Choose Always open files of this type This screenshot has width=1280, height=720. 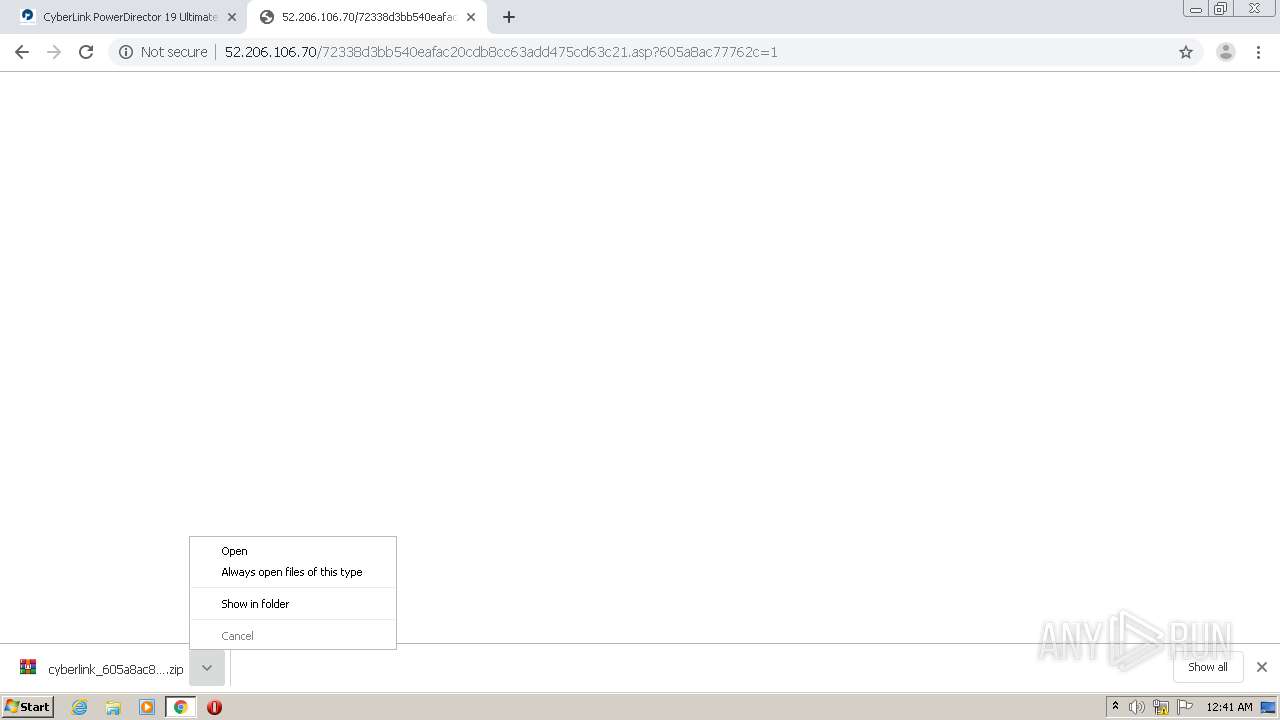293,572
